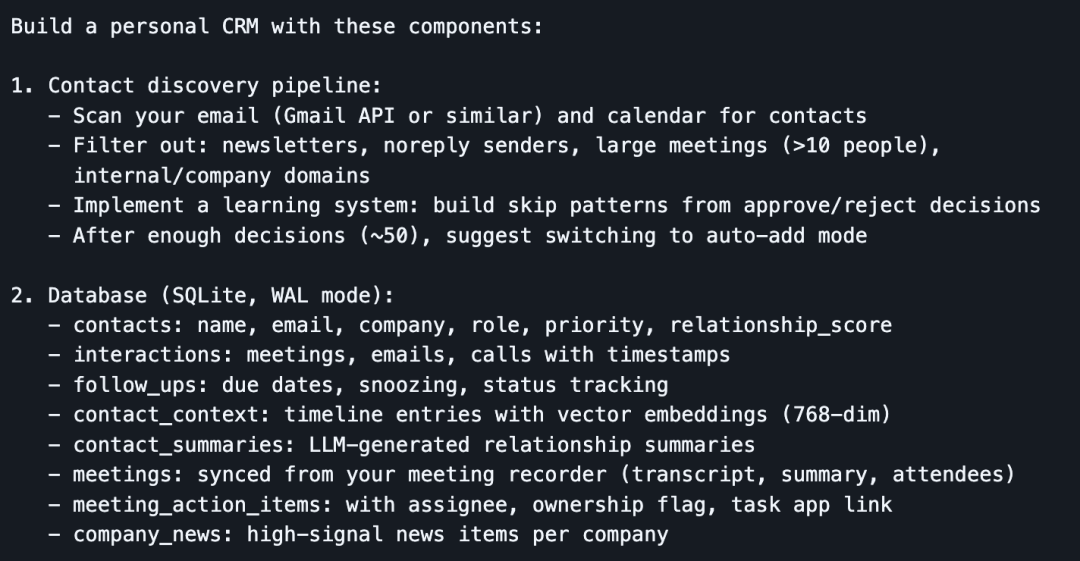Click the "internal/company domains" text
1080x561 pixels.
click(x=221, y=176)
